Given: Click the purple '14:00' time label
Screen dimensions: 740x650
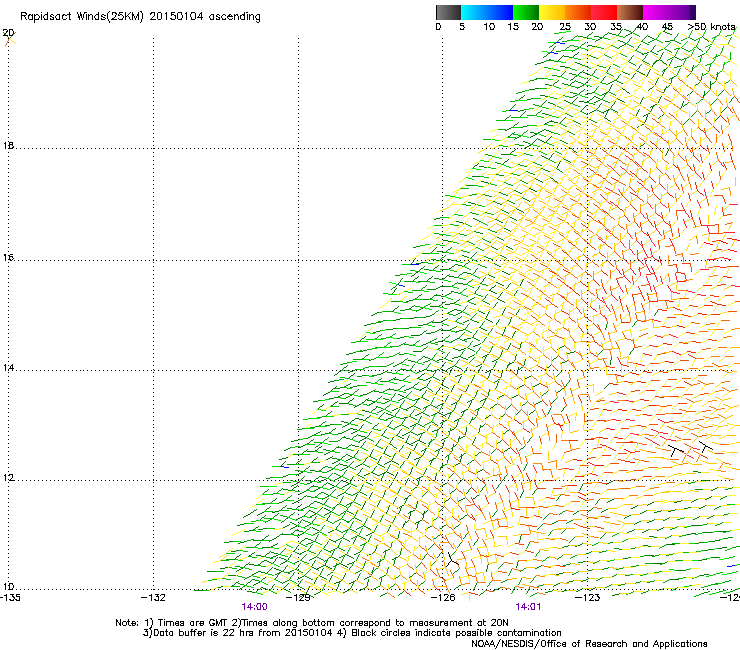Looking at the screenshot, I should point(254,607).
